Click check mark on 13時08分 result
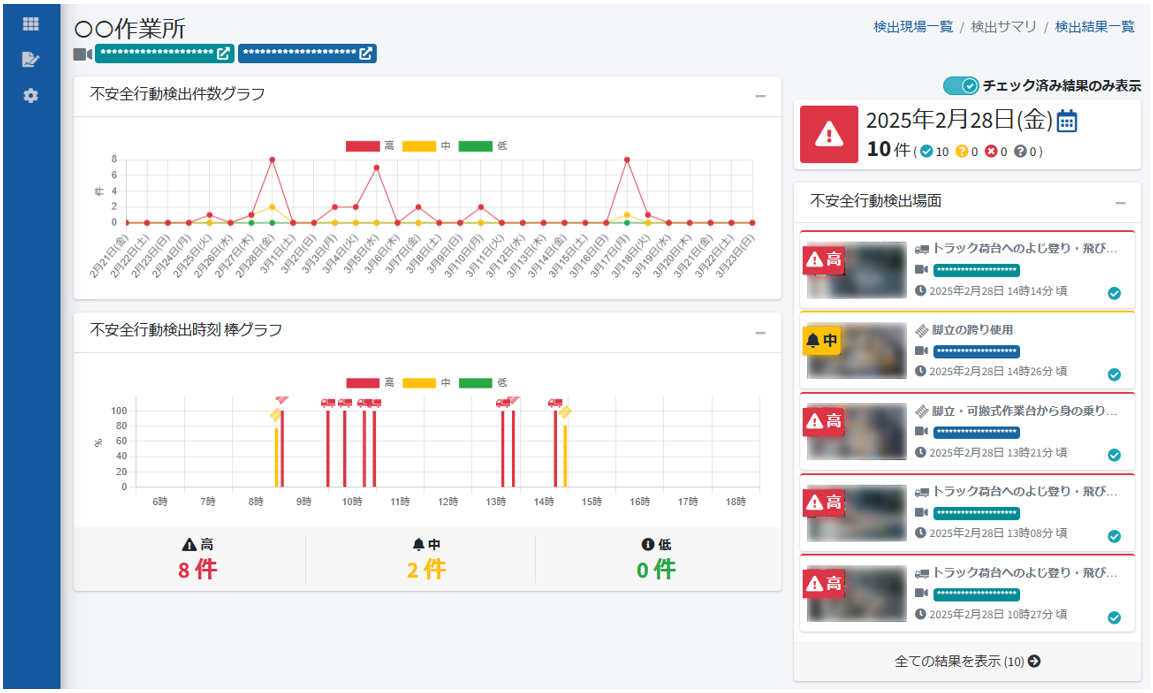 1114,536
